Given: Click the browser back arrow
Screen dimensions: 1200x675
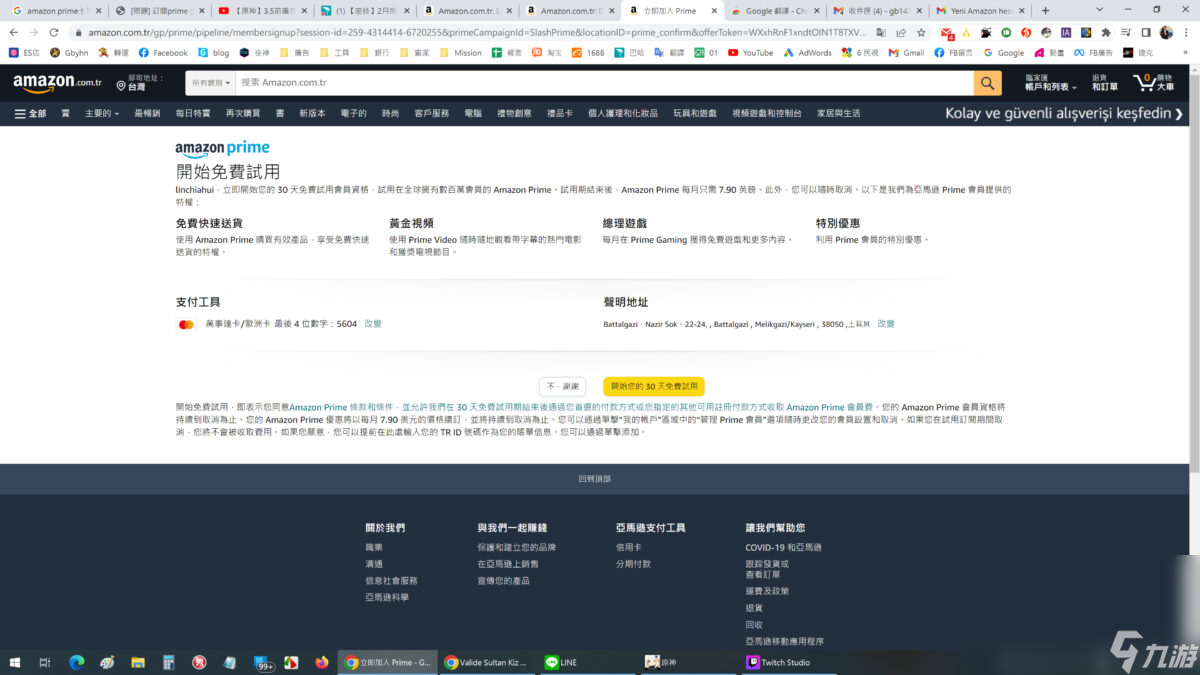Looking at the screenshot, I should click(14, 32).
